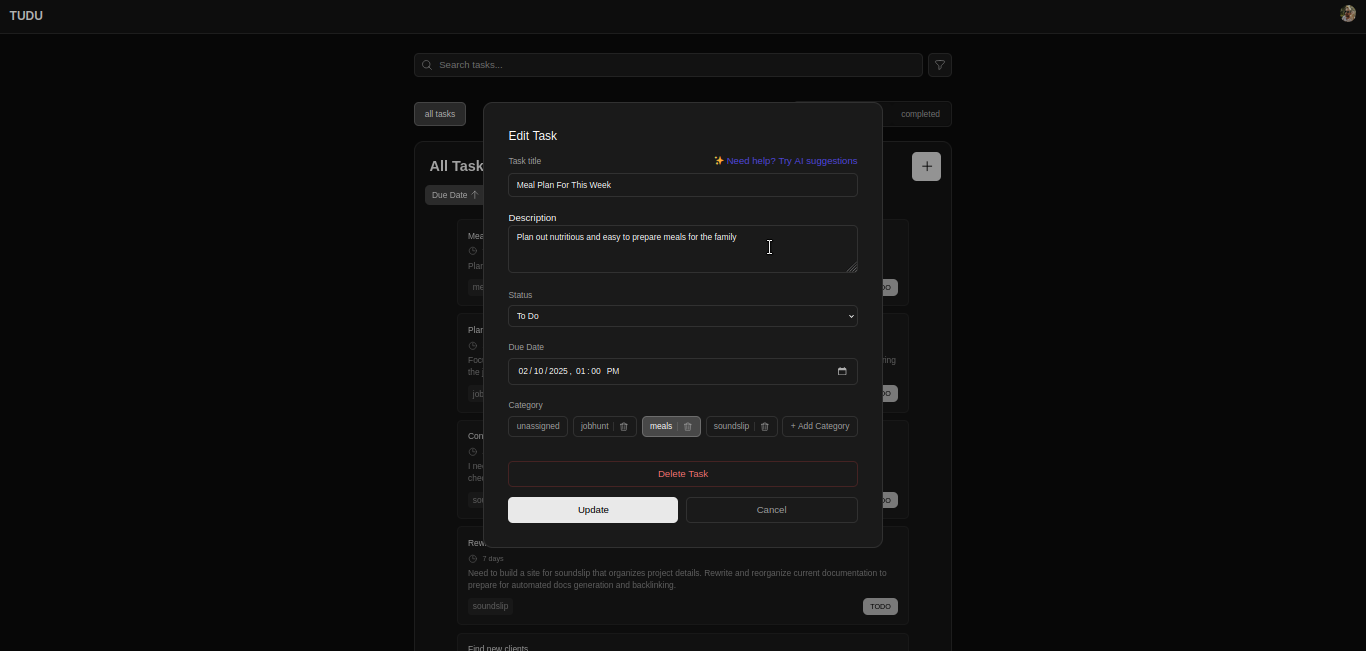Click into the Description text area
Screen dimensions: 1366x651
coord(683,249)
